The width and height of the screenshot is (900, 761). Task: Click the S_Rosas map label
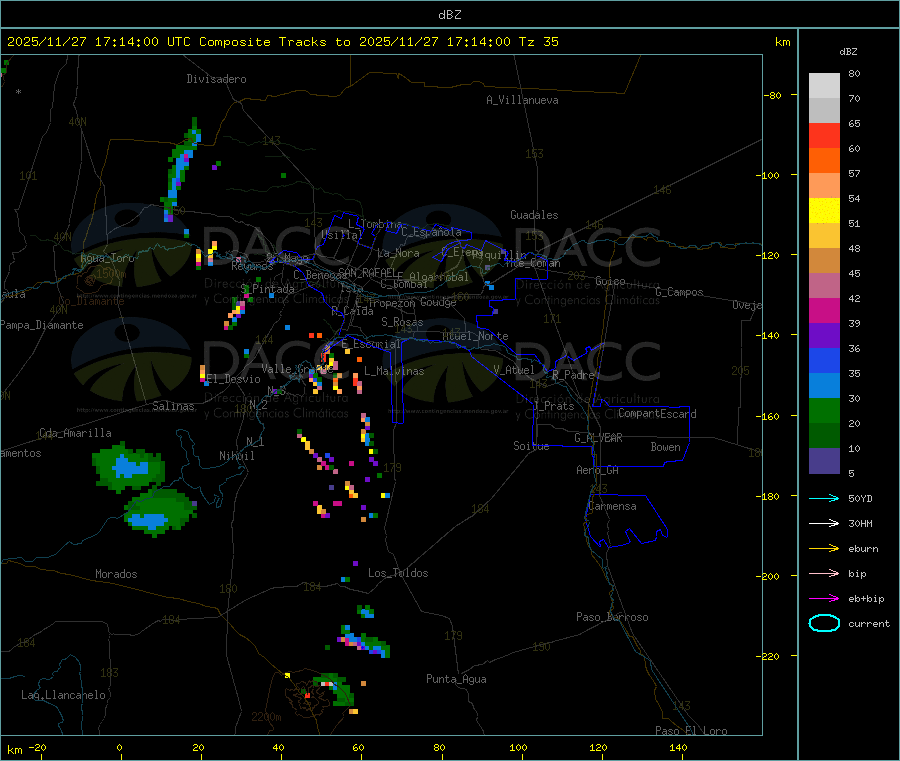(402, 322)
